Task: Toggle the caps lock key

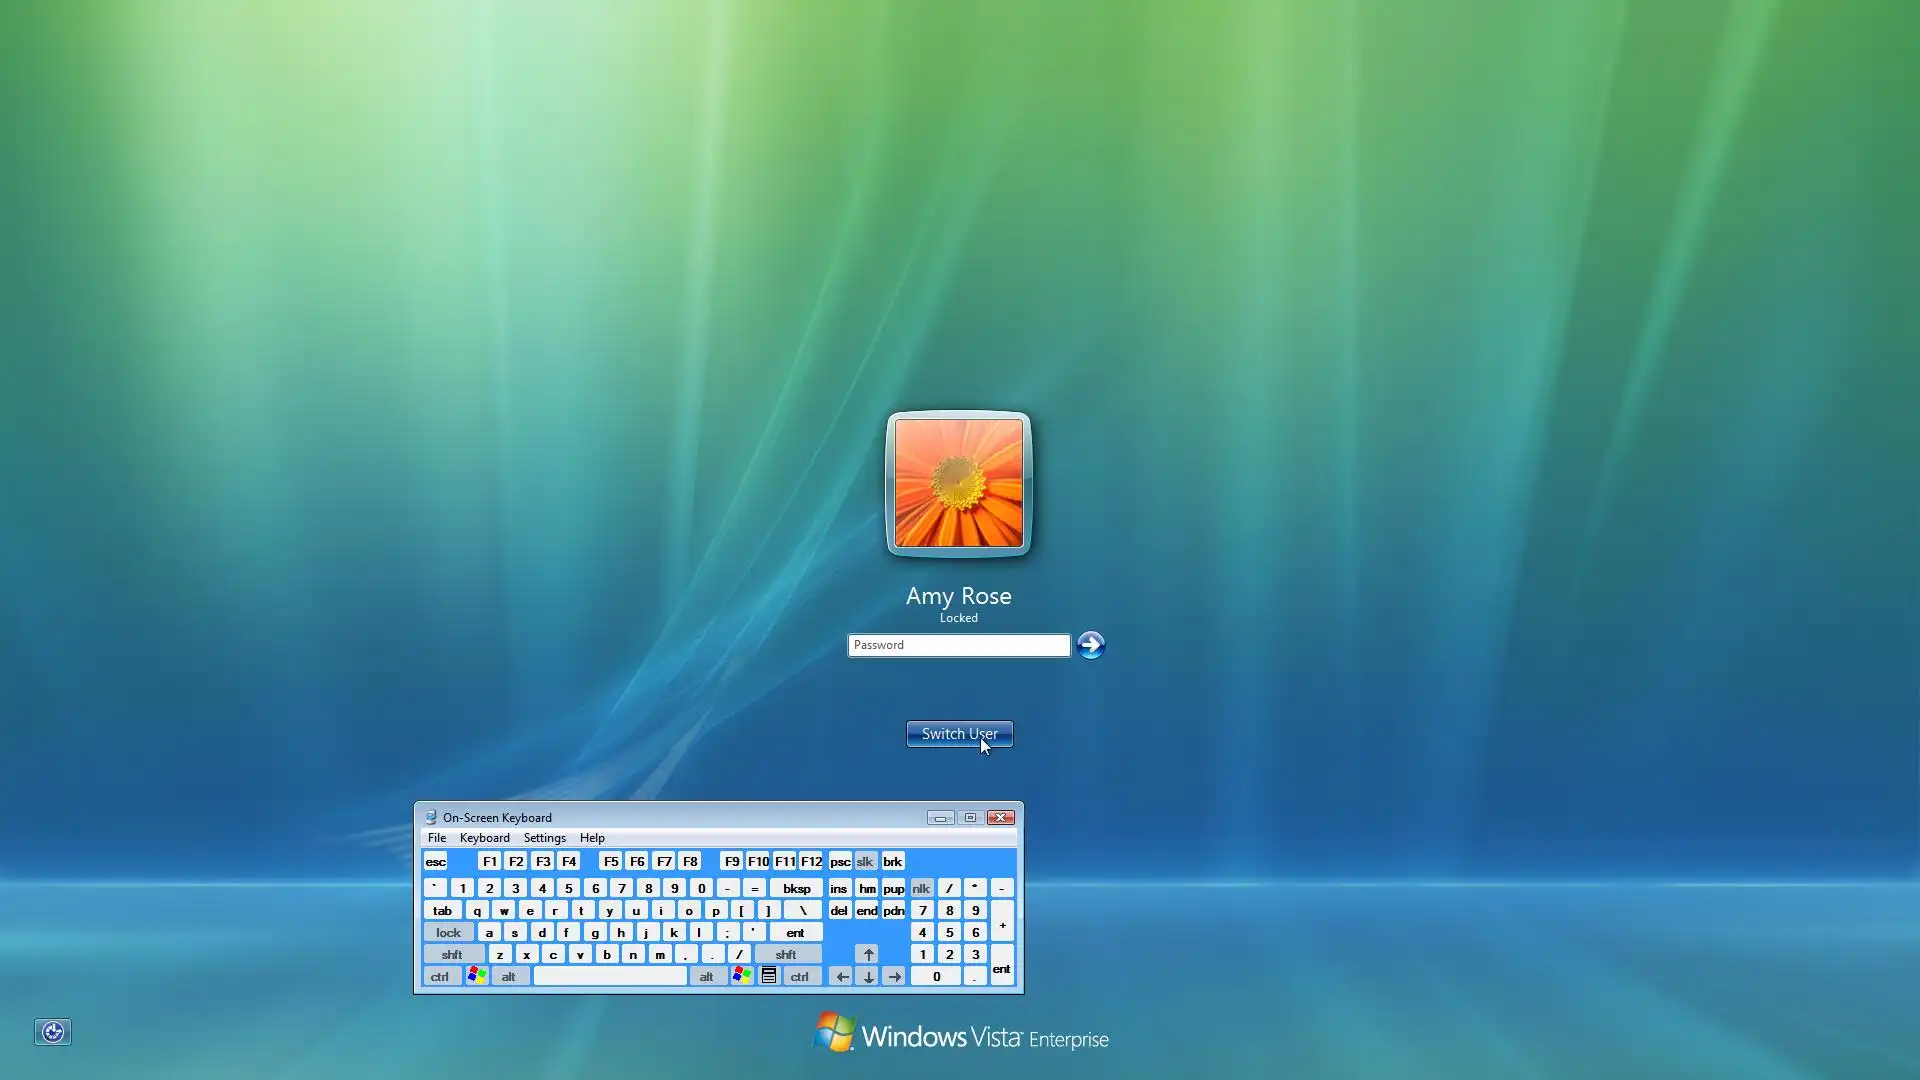Action: point(448,932)
